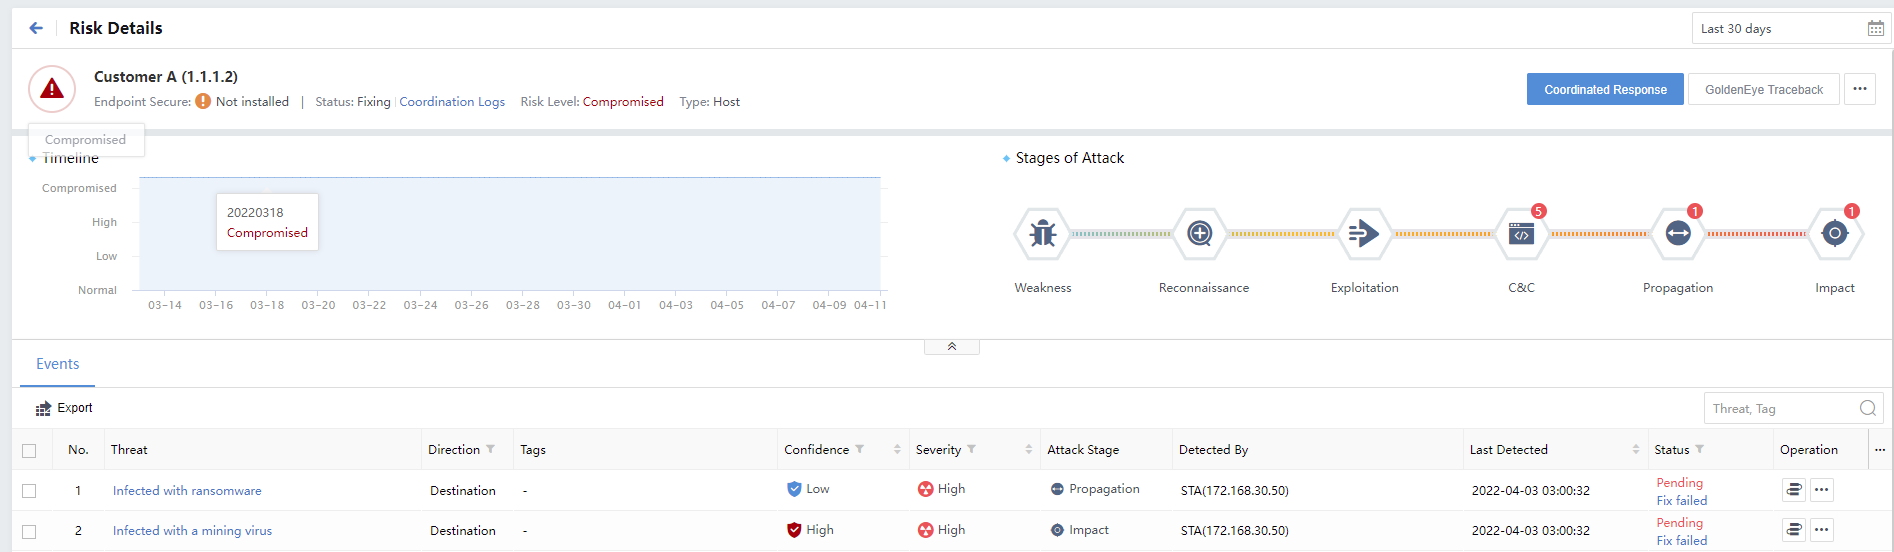The width and height of the screenshot is (1894, 552).
Task: Select the Exploitation stage icon
Action: [1363, 234]
